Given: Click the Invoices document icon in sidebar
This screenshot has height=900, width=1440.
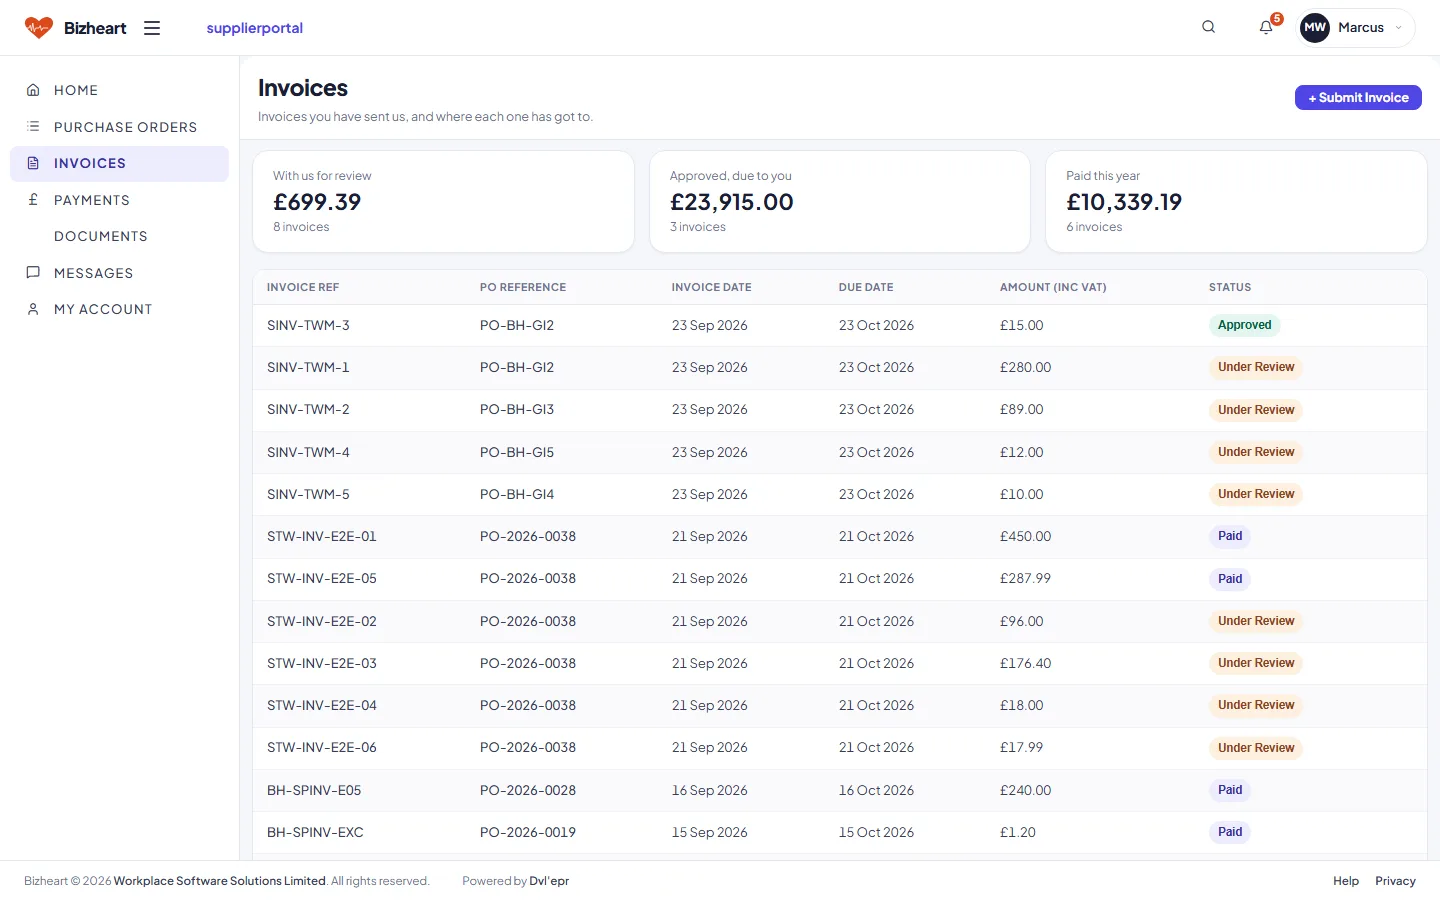Looking at the screenshot, I should tap(33, 163).
